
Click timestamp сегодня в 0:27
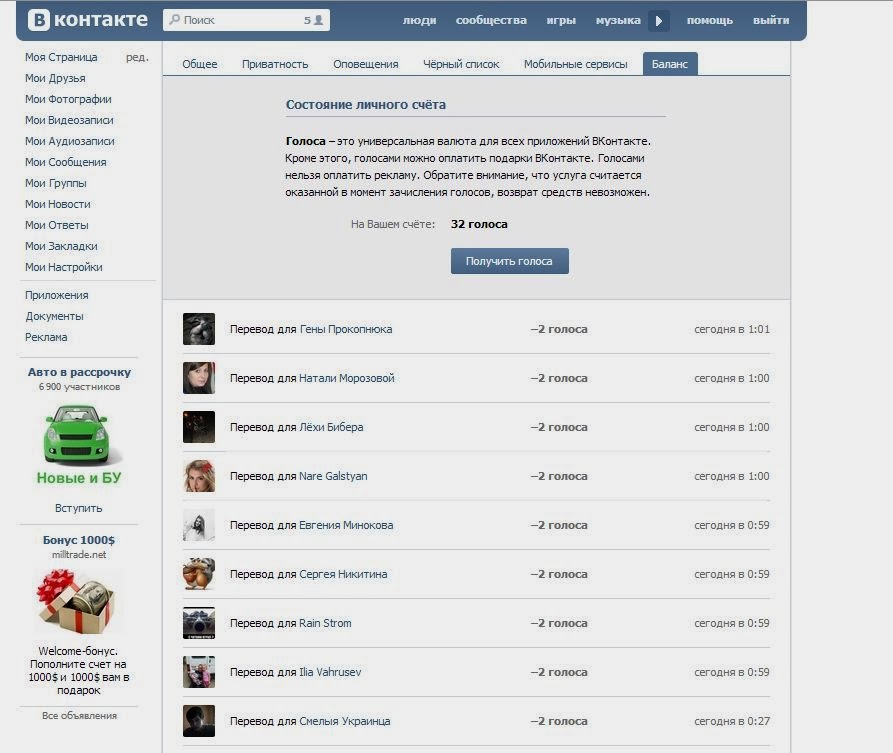click(x=732, y=721)
